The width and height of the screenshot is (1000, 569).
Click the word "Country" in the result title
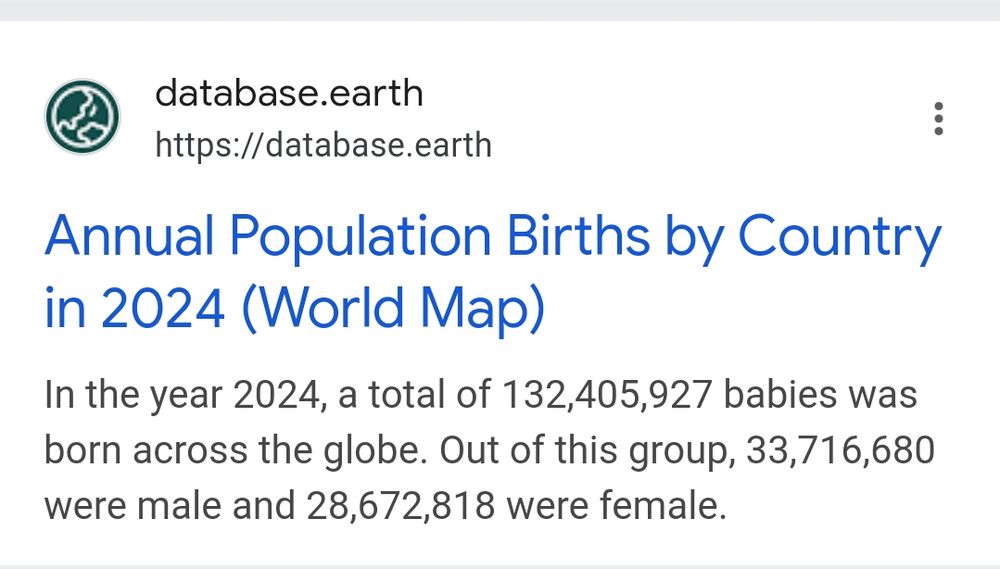click(x=840, y=238)
